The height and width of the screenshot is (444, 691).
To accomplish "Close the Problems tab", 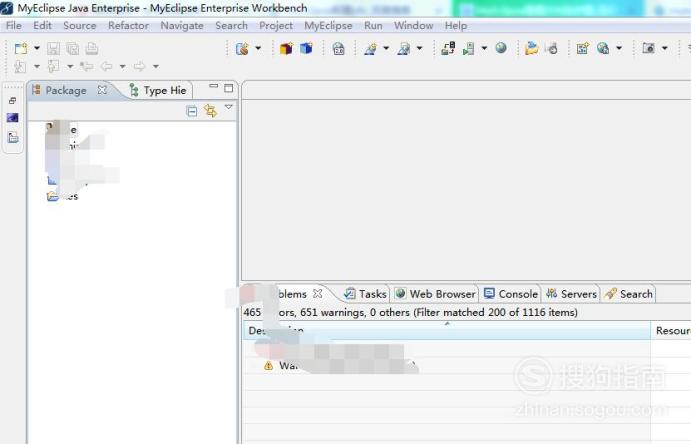I will coord(317,293).
